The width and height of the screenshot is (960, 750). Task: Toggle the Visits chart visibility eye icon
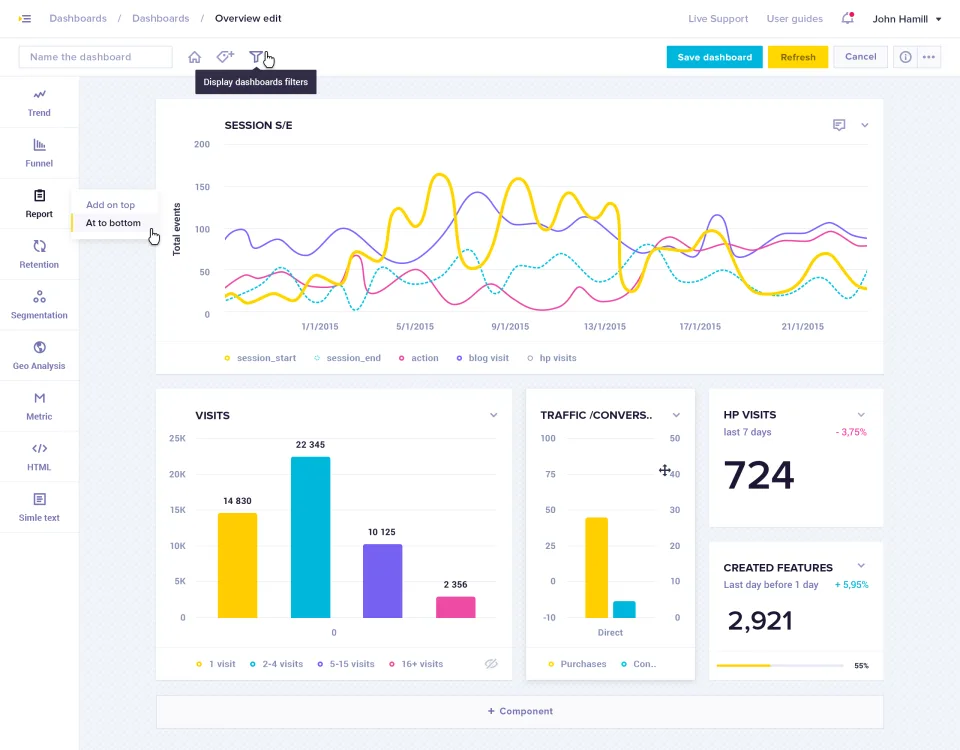coord(491,664)
